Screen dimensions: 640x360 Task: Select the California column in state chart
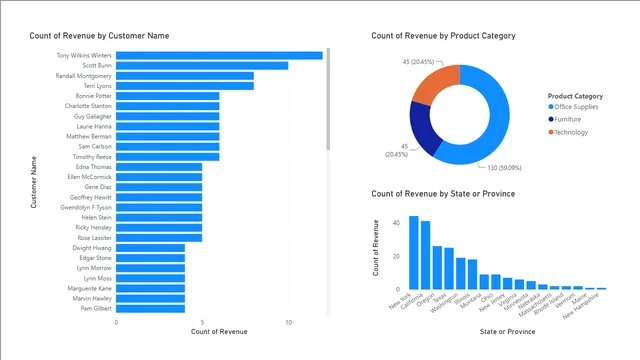[426, 255]
